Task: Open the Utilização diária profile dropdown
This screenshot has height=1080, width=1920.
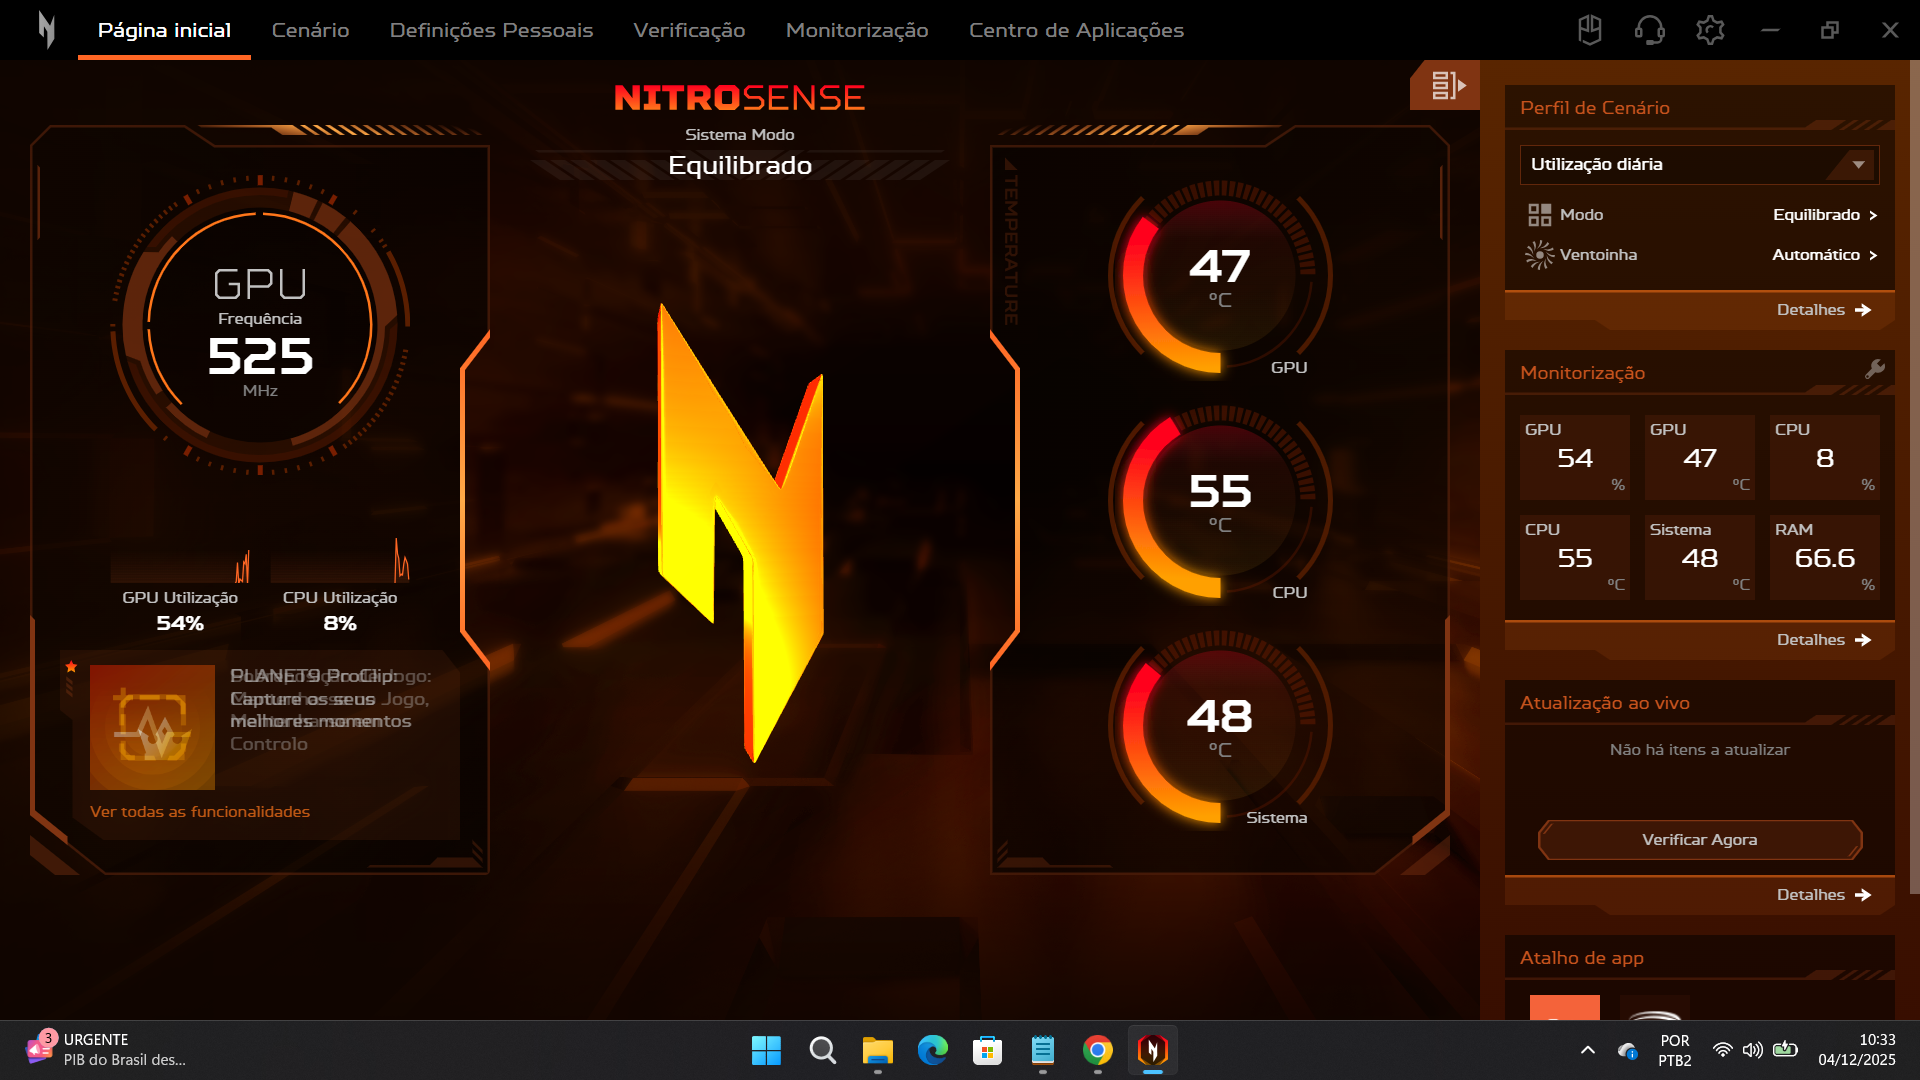Action: [1699, 165]
